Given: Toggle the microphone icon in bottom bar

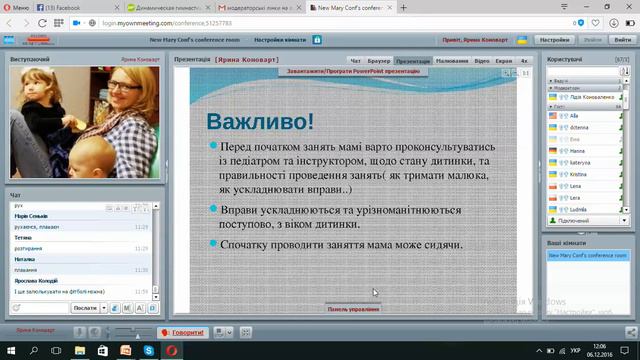Looking at the screenshot, I should 80,333.
